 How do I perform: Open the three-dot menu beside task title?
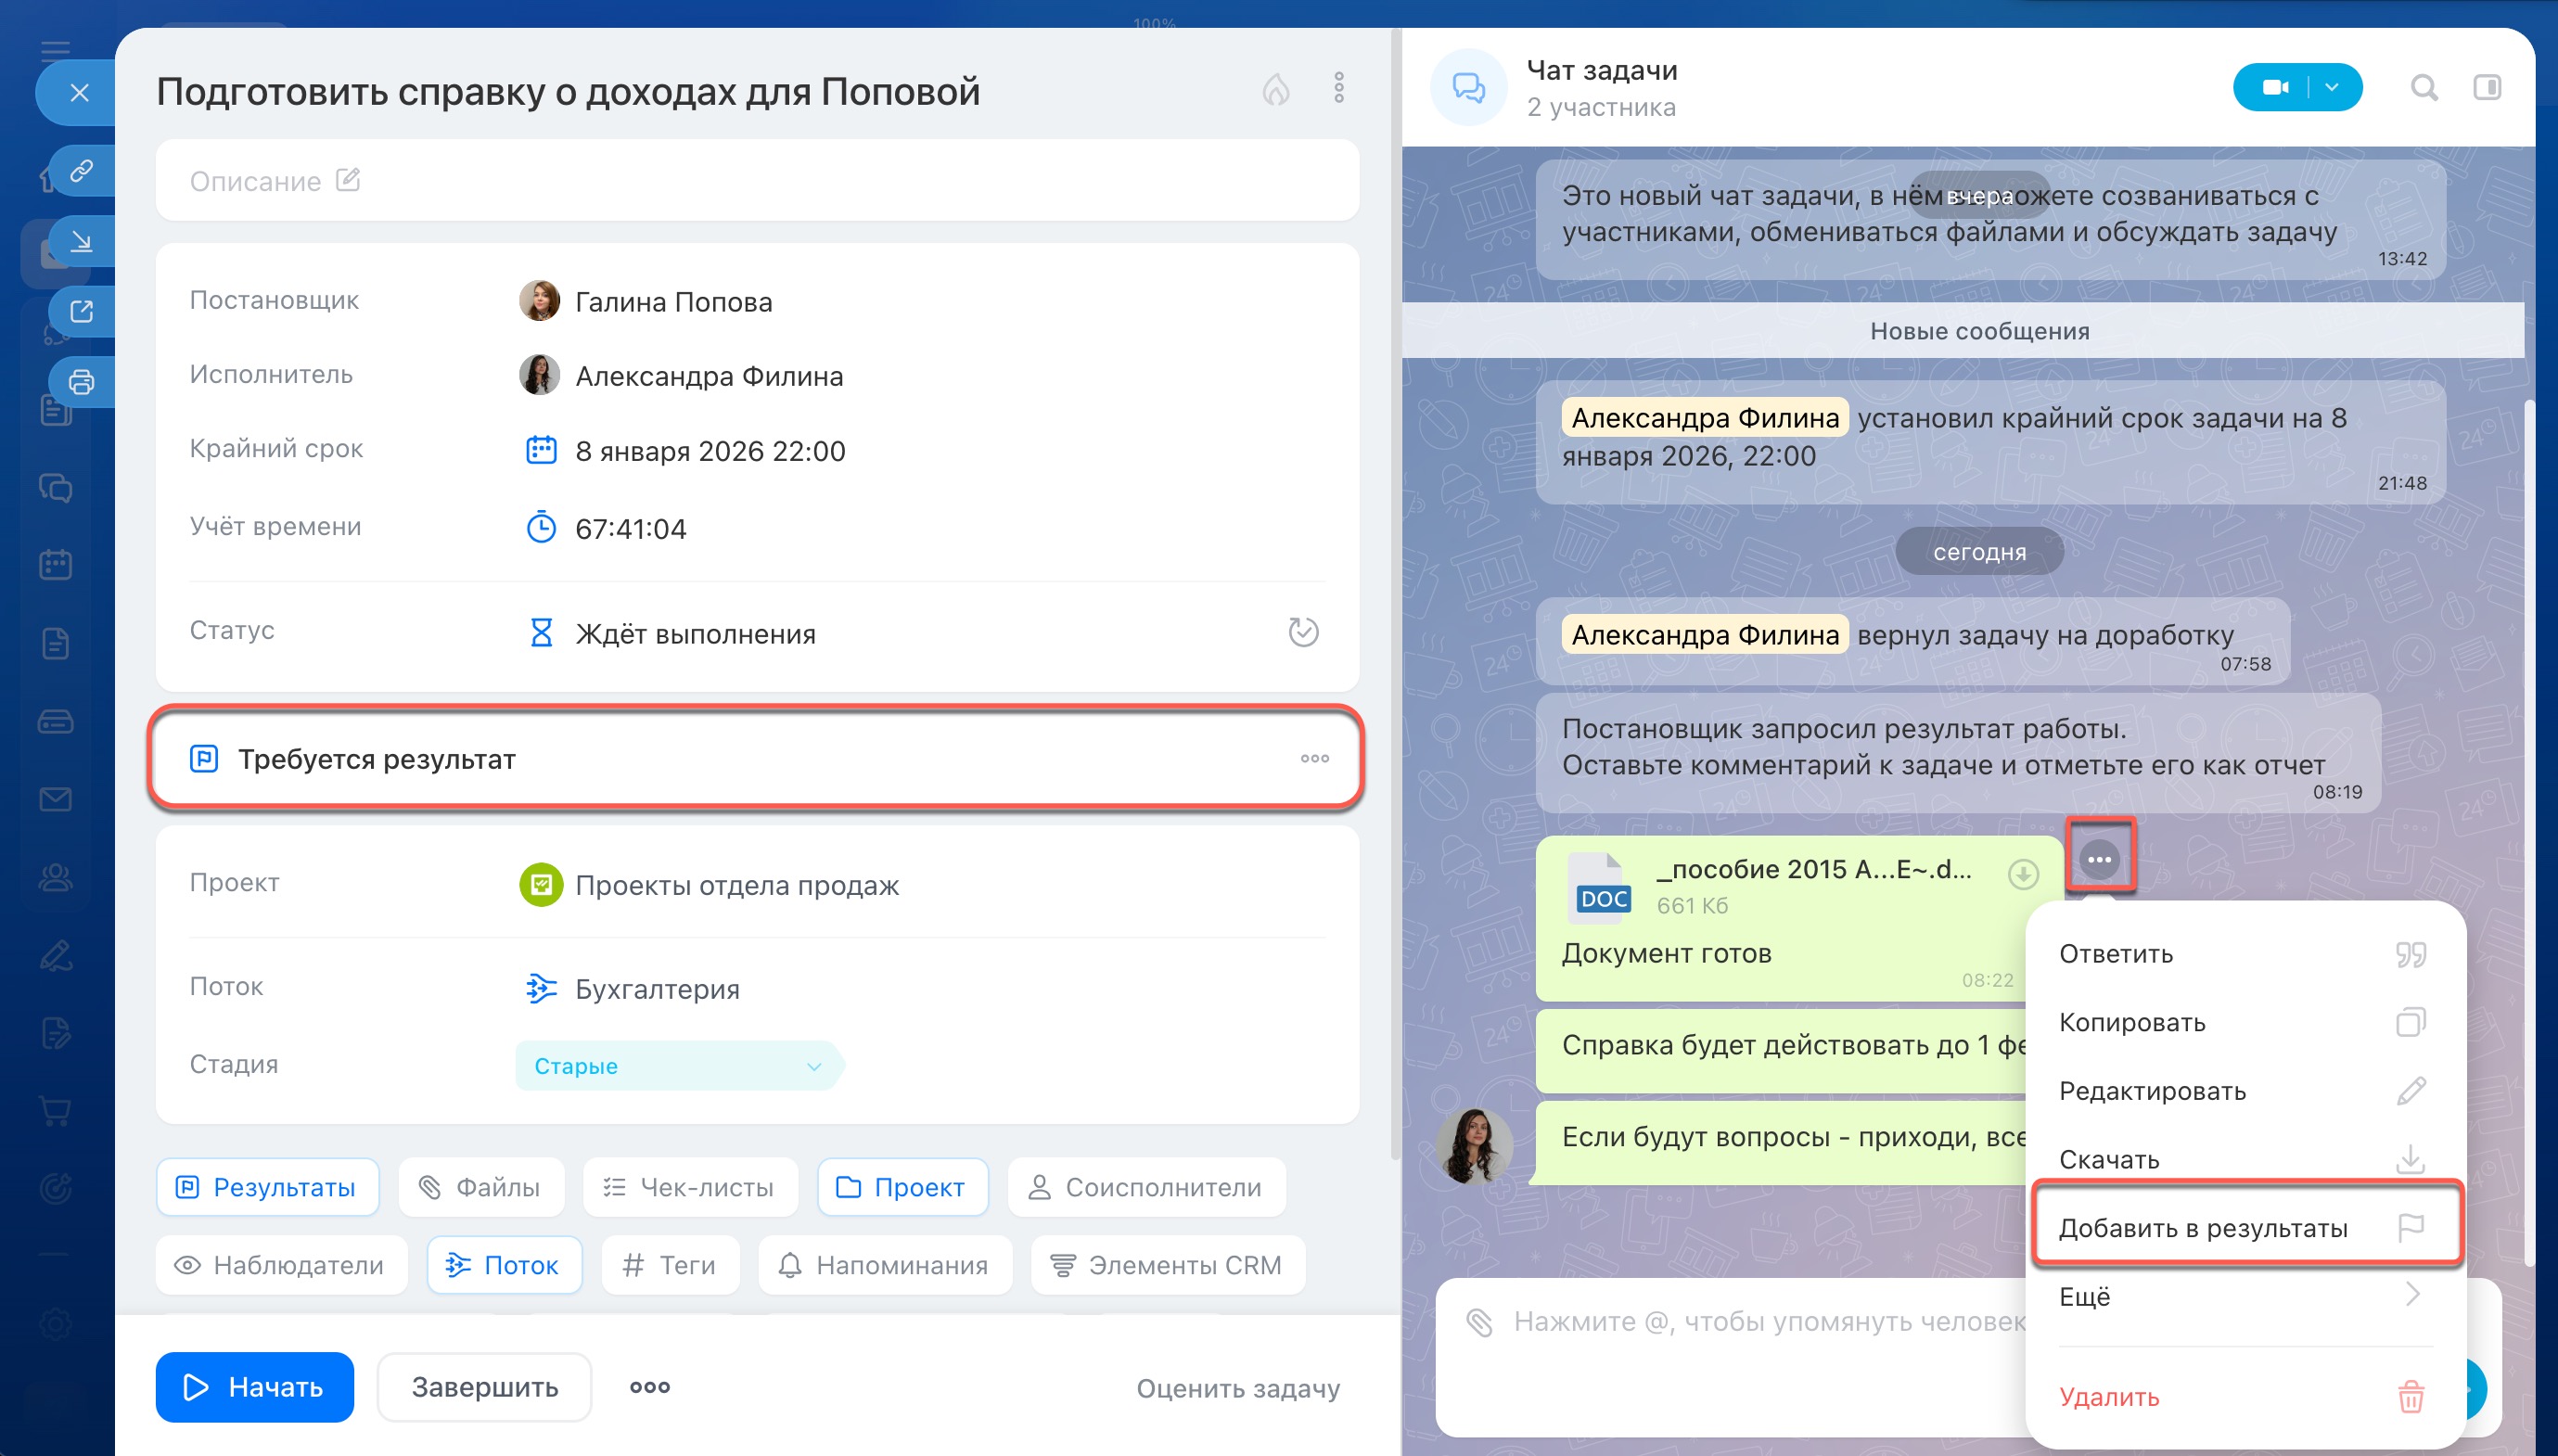pos(1339,88)
